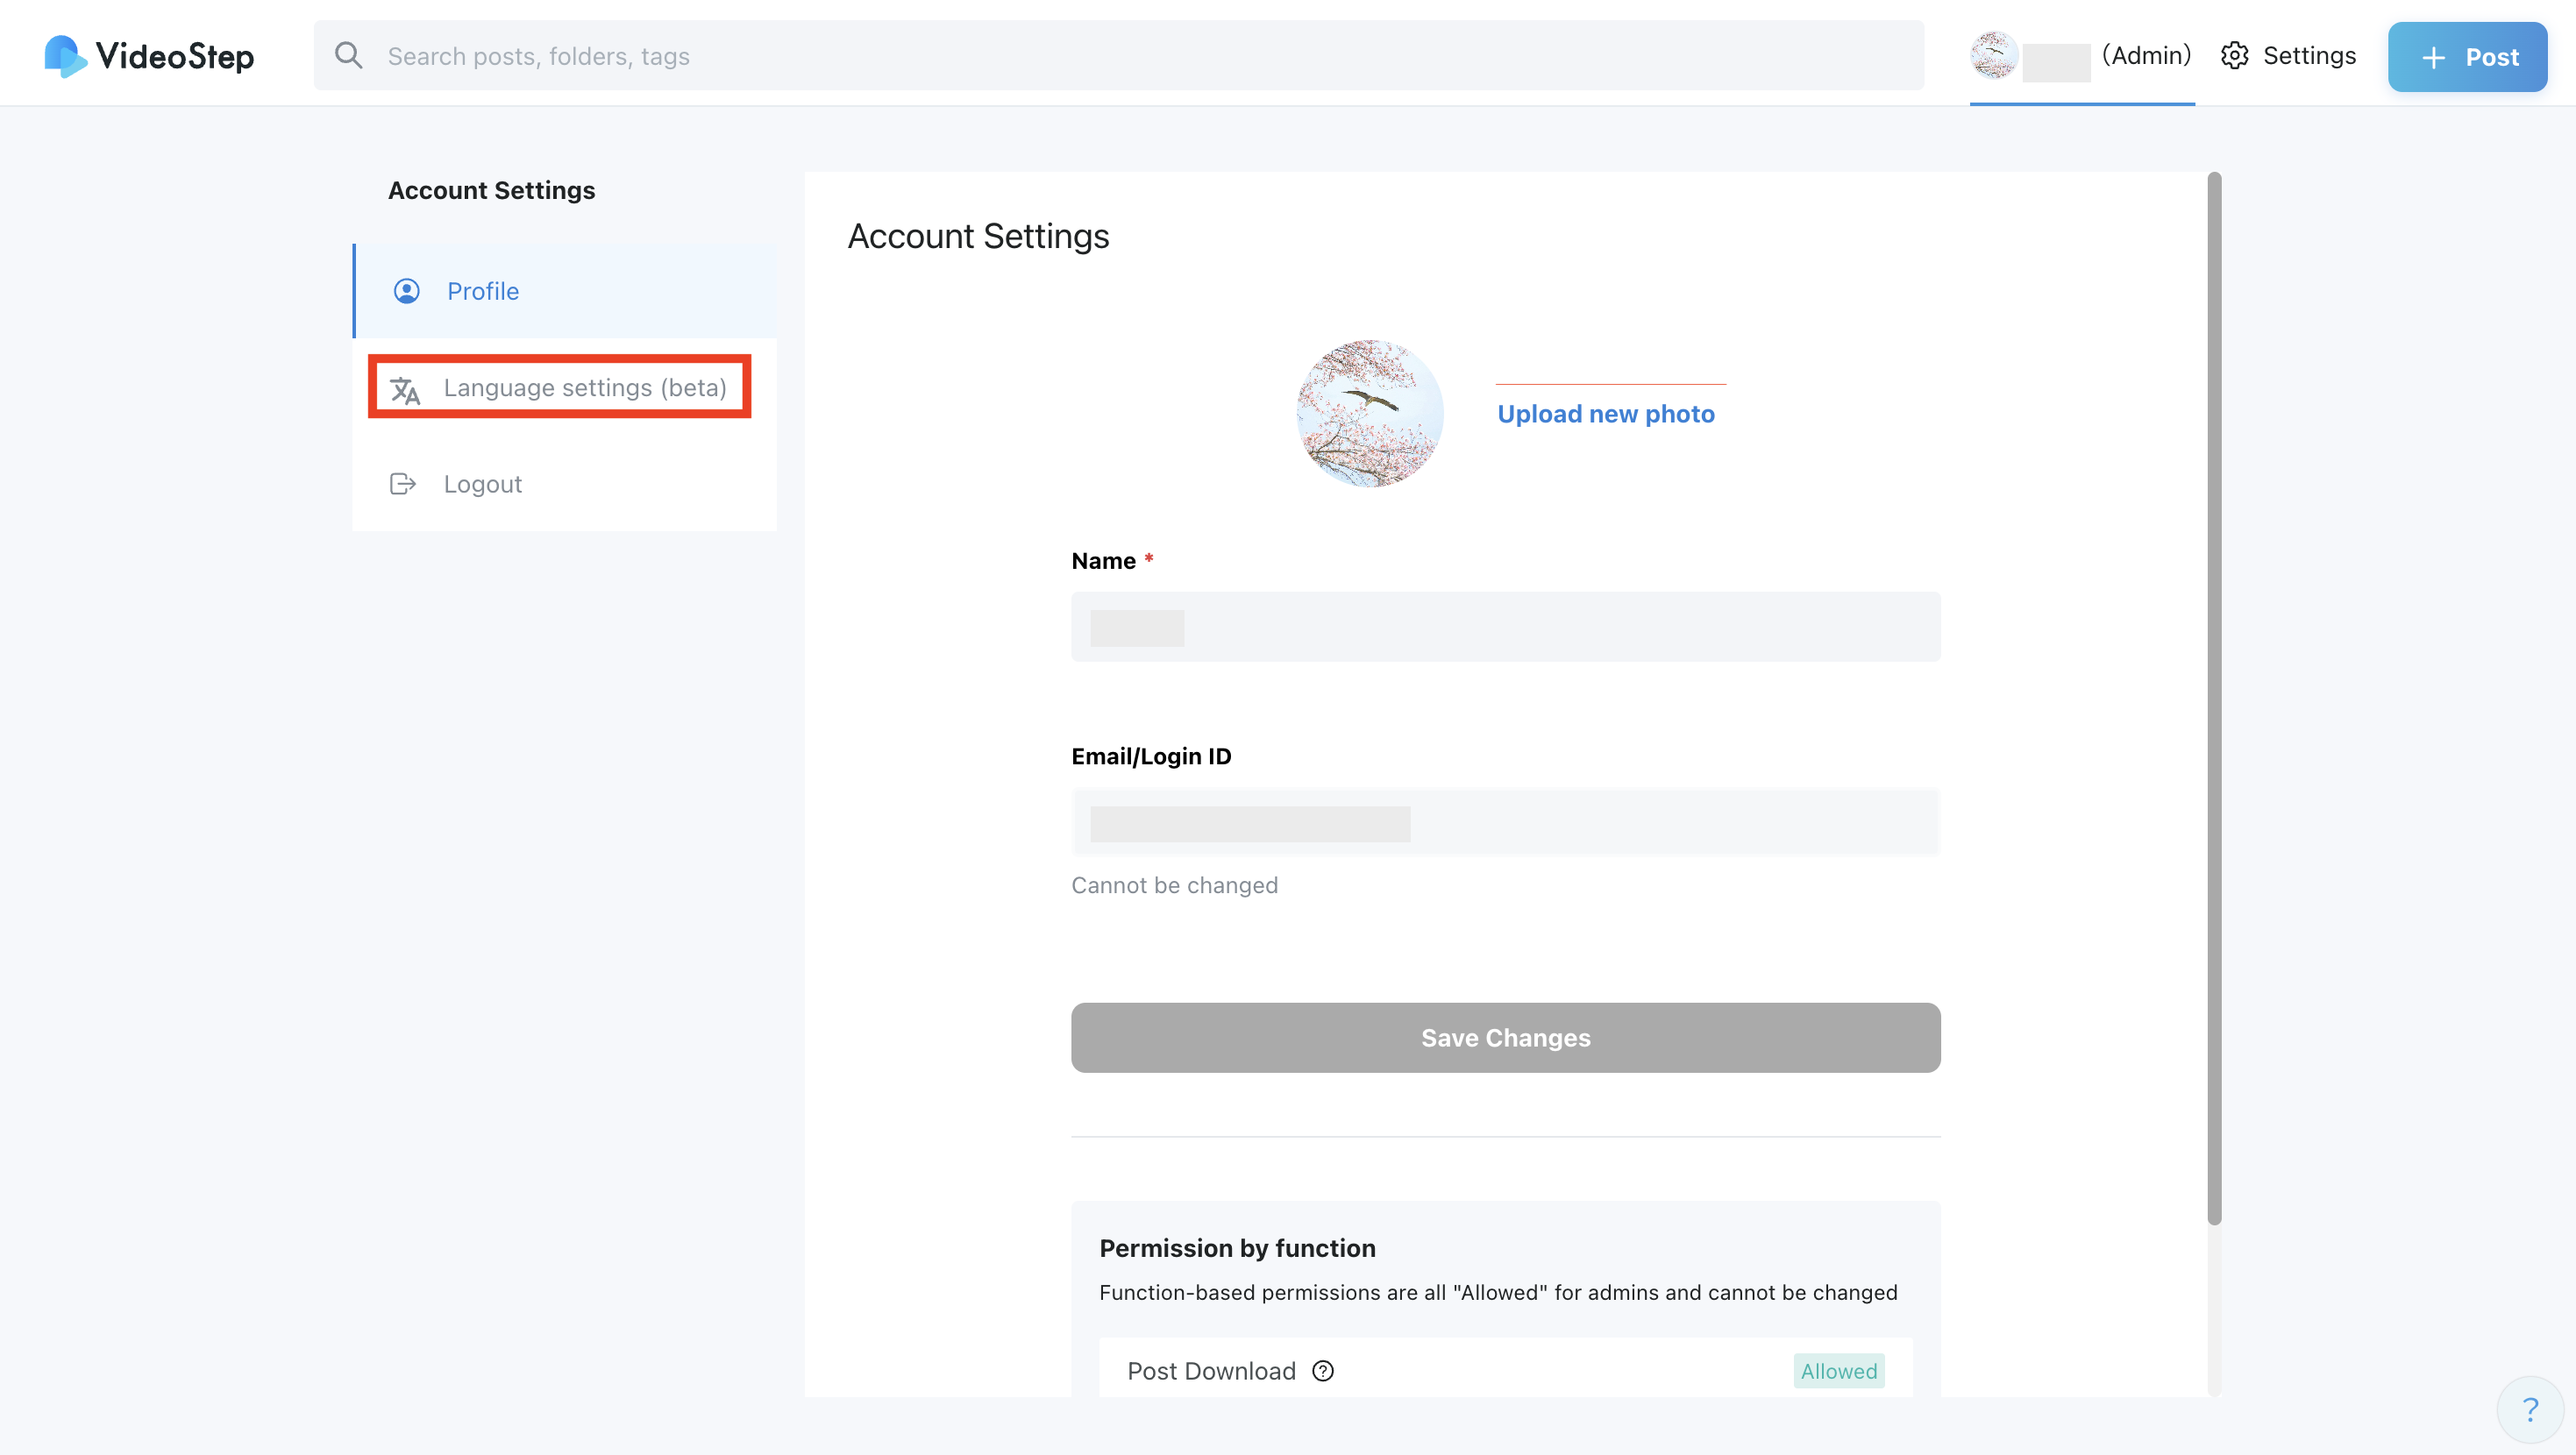Screen dimensions: 2576x1455
Task: Select Logout in the sidebar
Action: [x=482, y=484]
